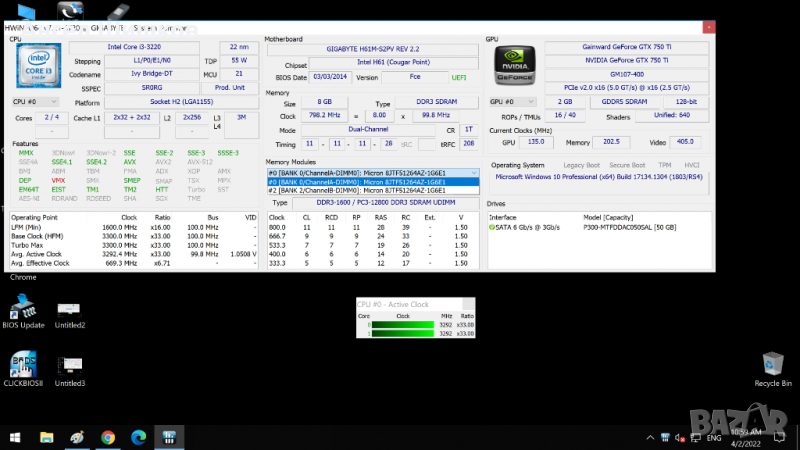Collapse the Memory Modules dropdown arrow
800x450 pixels.
(474, 173)
